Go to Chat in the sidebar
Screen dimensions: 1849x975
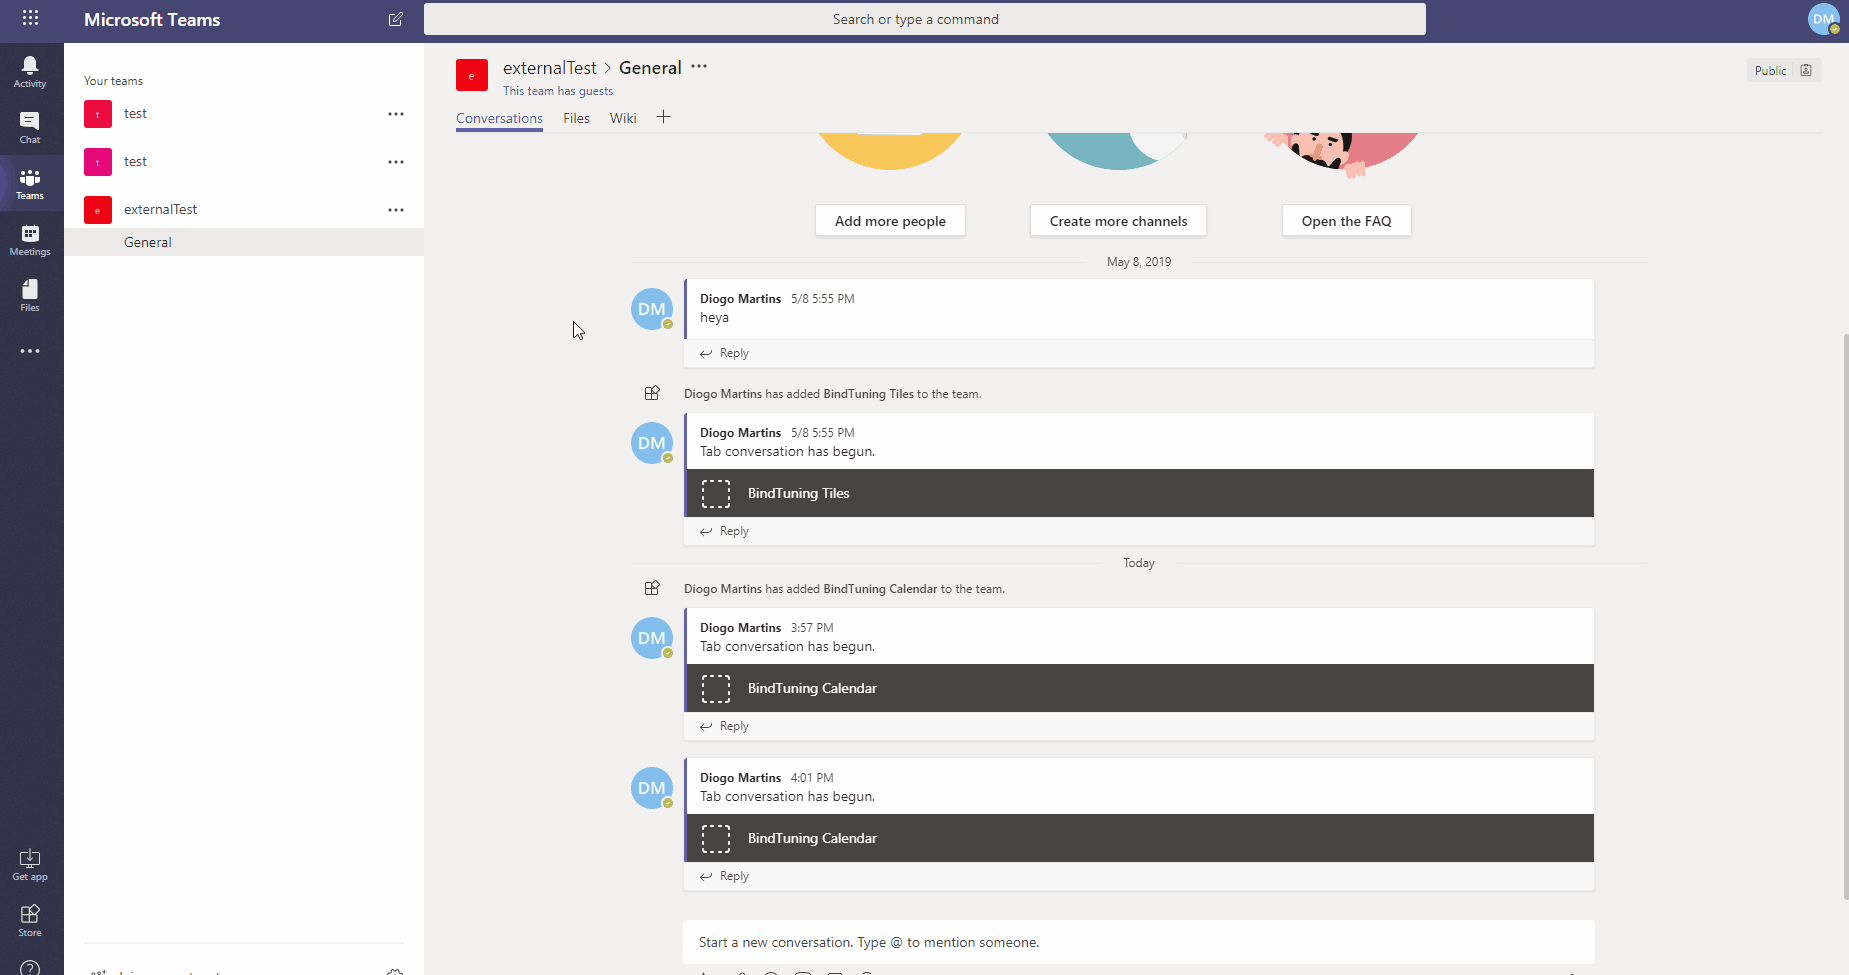pos(30,128)
